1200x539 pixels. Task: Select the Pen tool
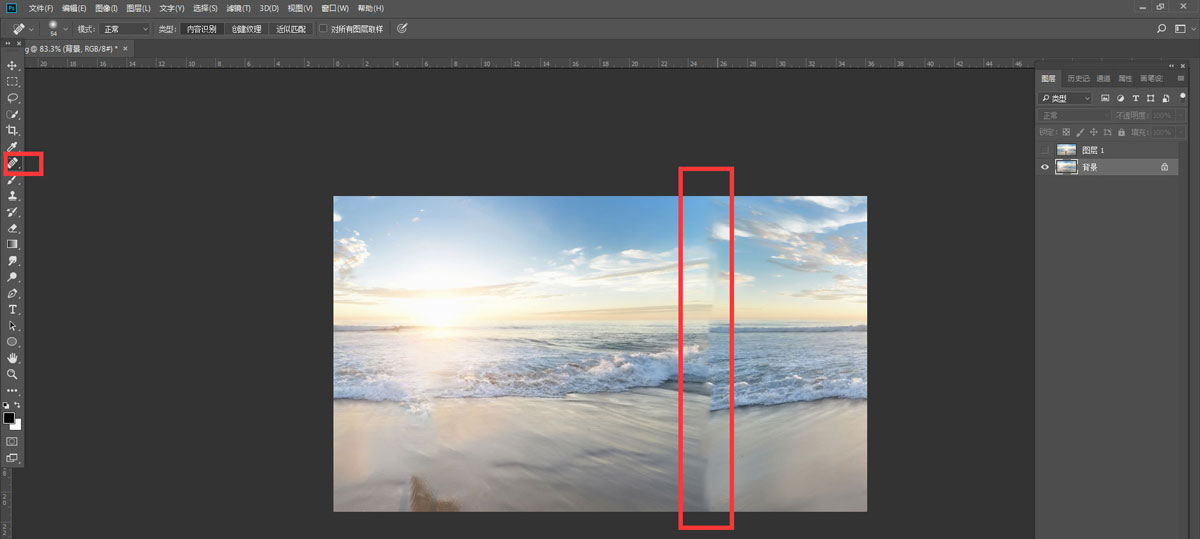[x=12, y=293]
